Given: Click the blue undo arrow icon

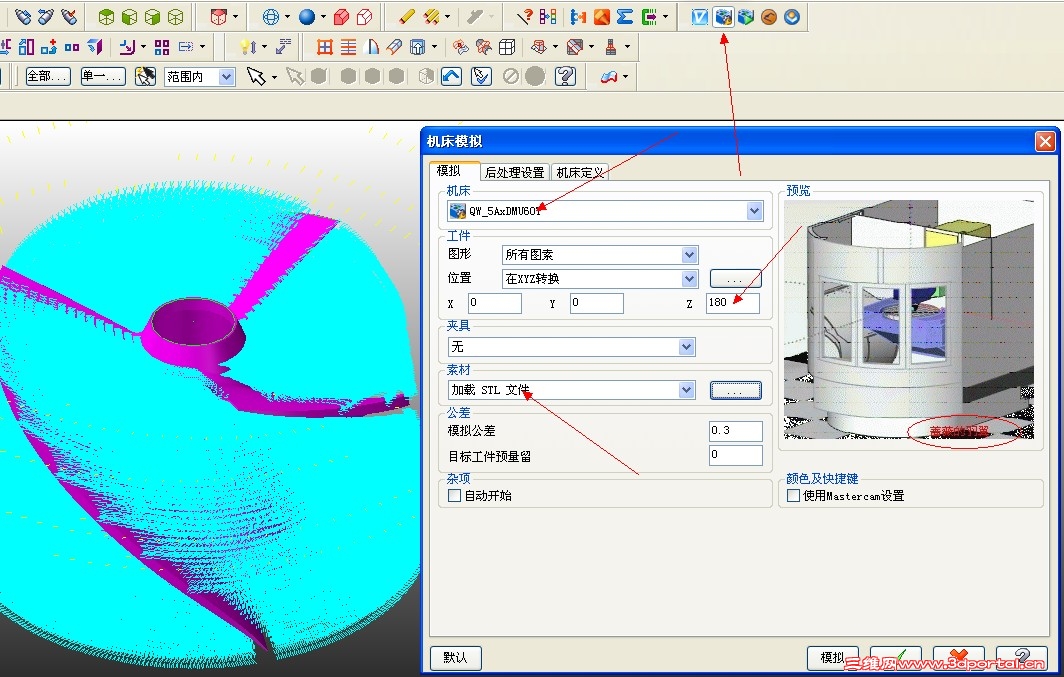Looking at the screenshot, I should (x=451, y=76).
